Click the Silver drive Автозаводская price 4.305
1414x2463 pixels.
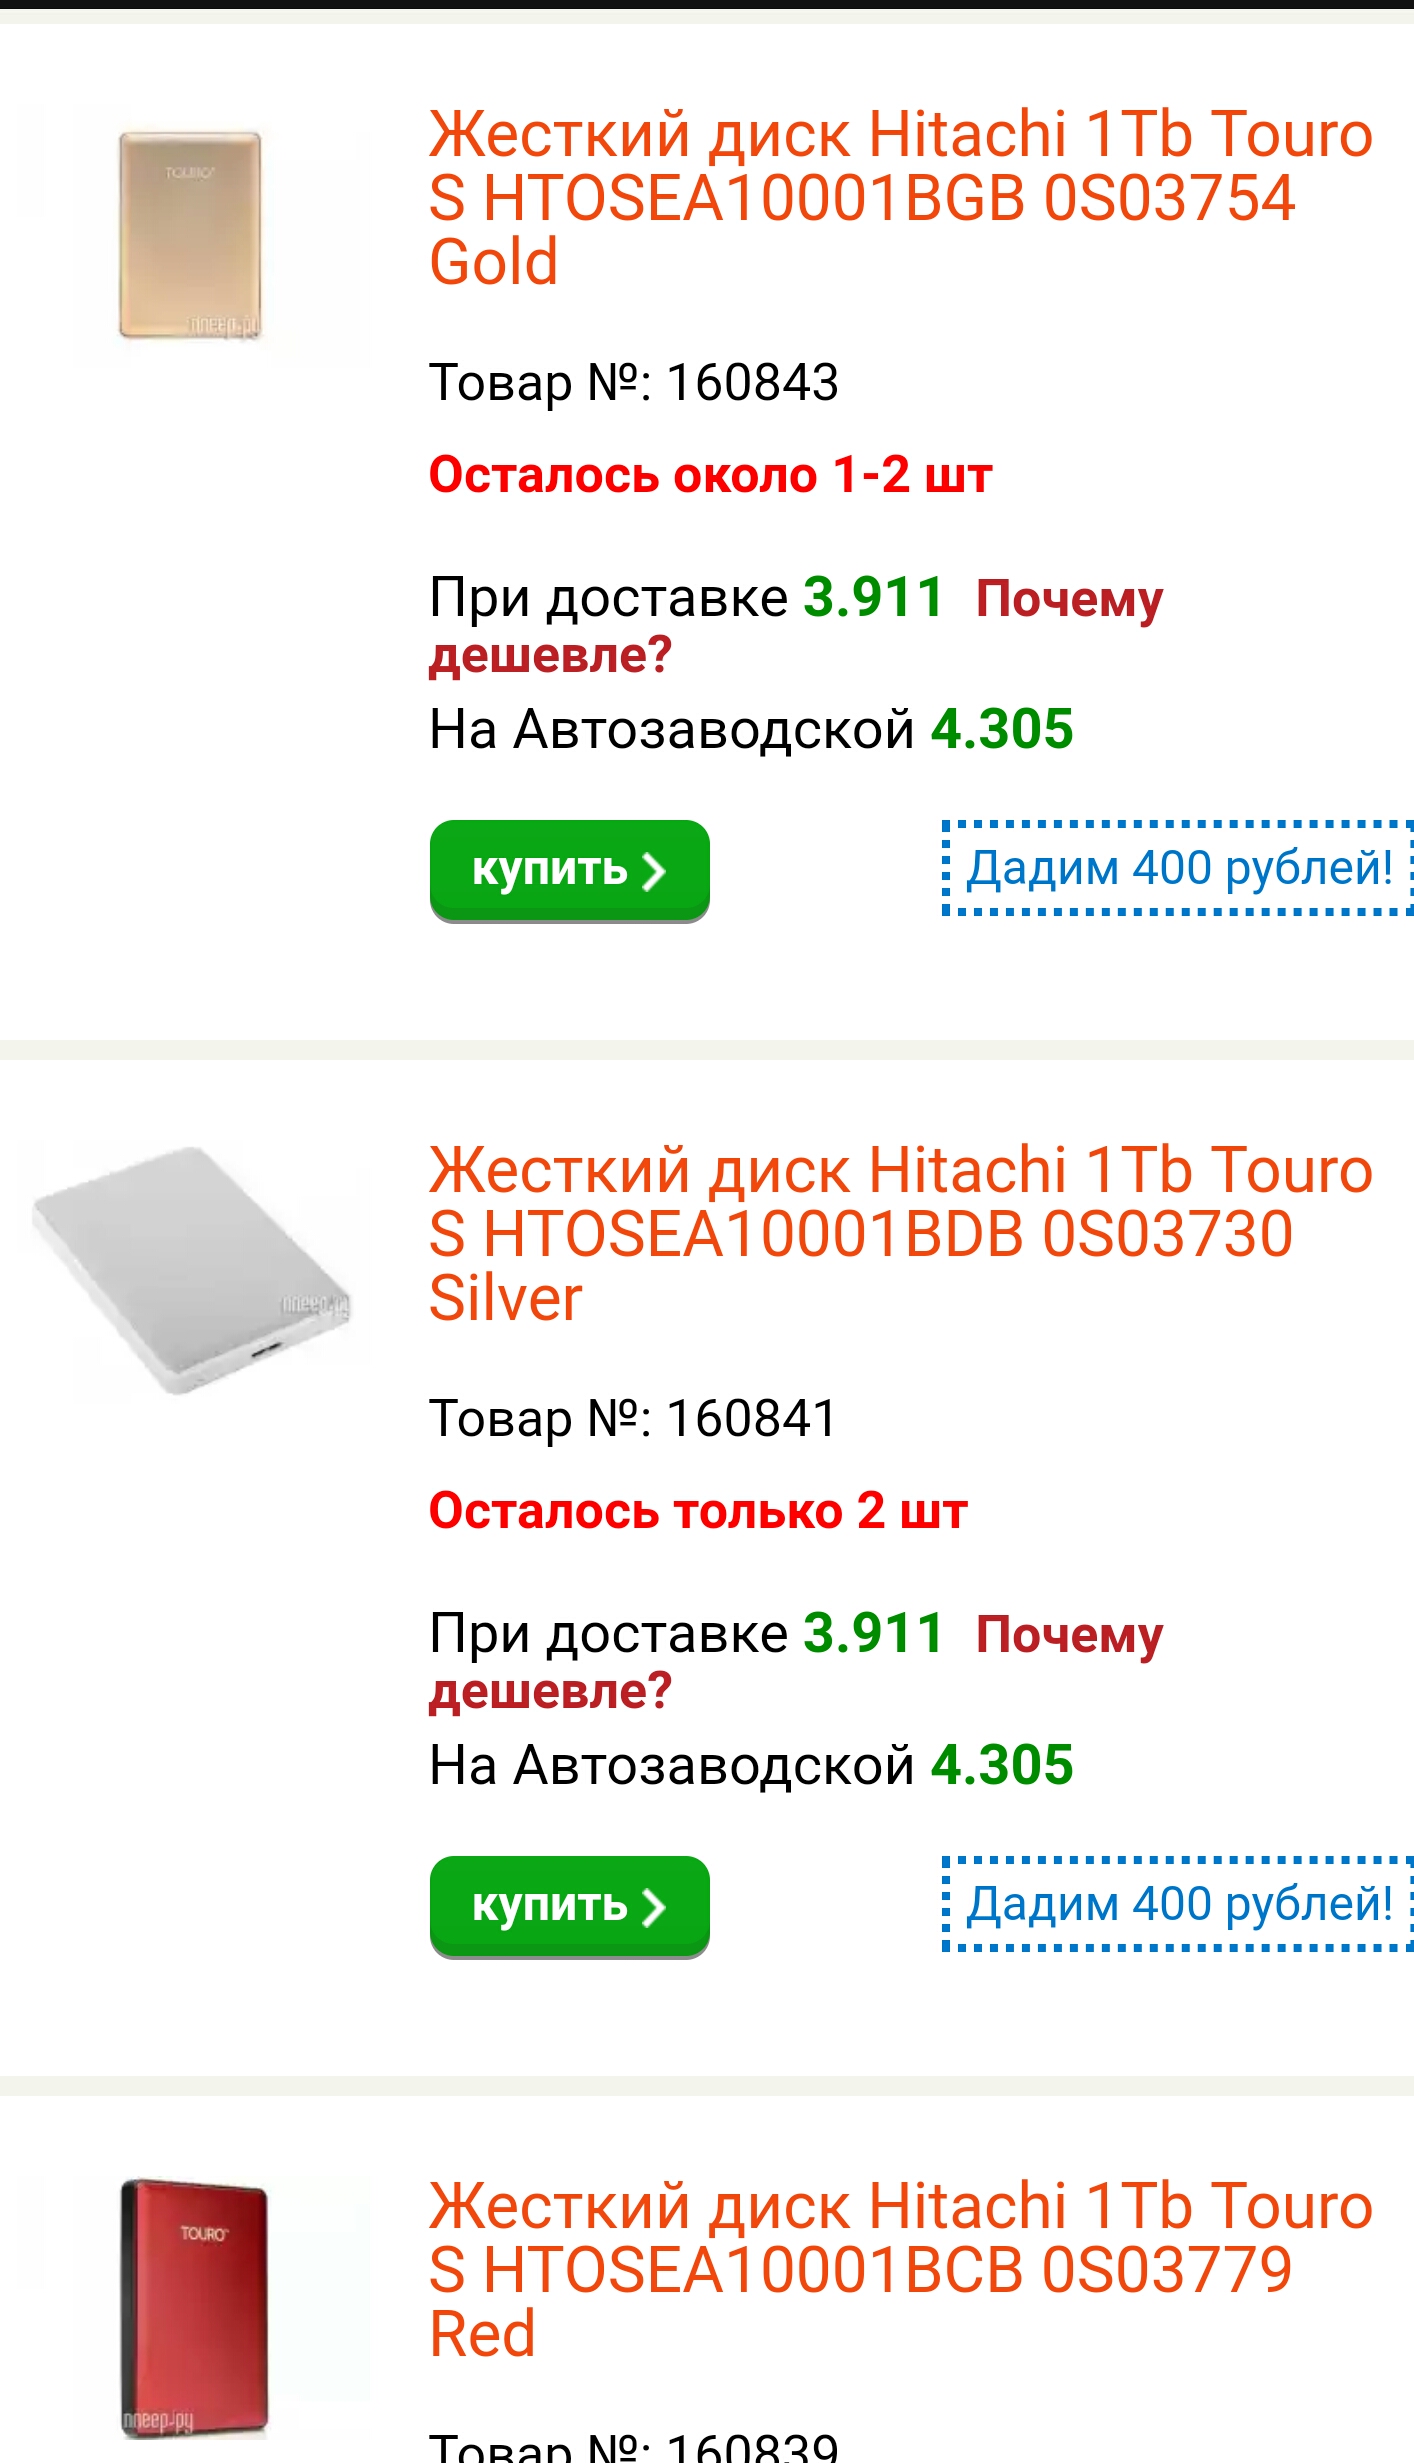point(1001,1766)
